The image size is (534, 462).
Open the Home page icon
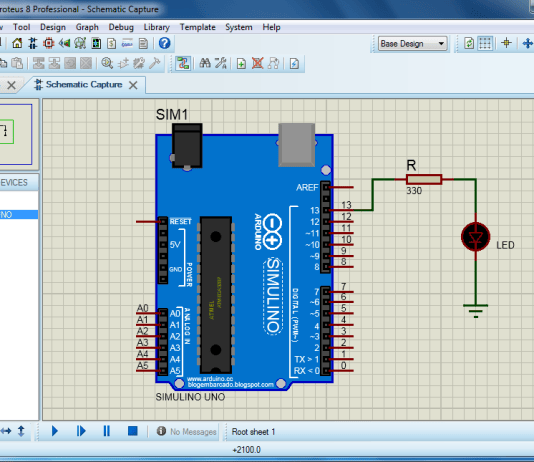tap(17, 43)
